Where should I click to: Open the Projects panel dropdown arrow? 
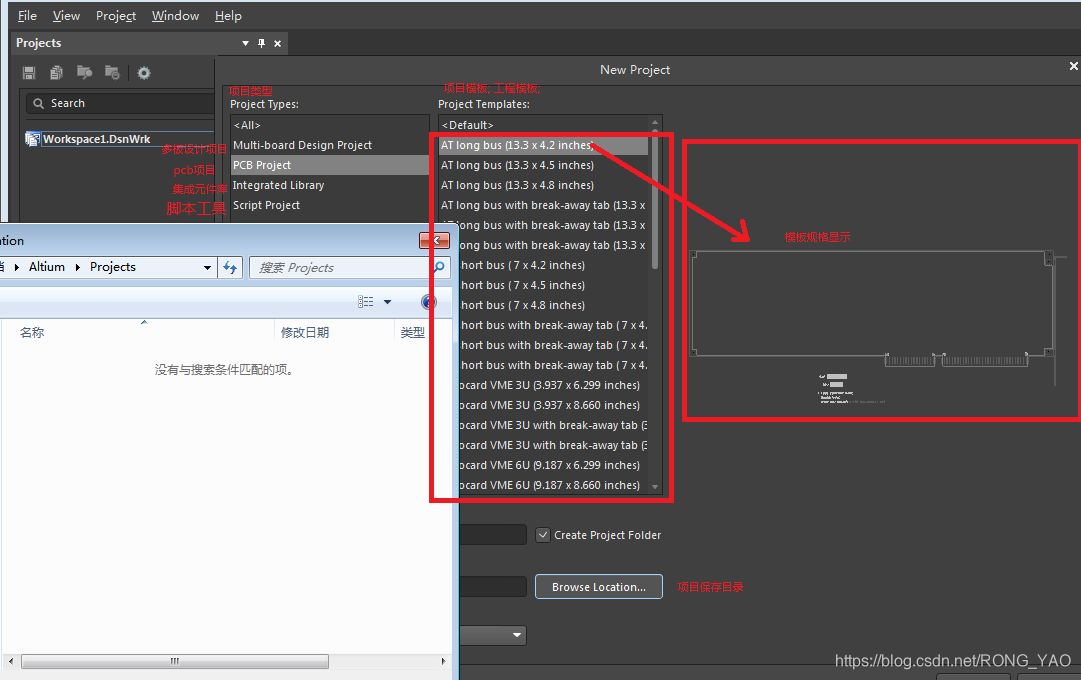246,43
